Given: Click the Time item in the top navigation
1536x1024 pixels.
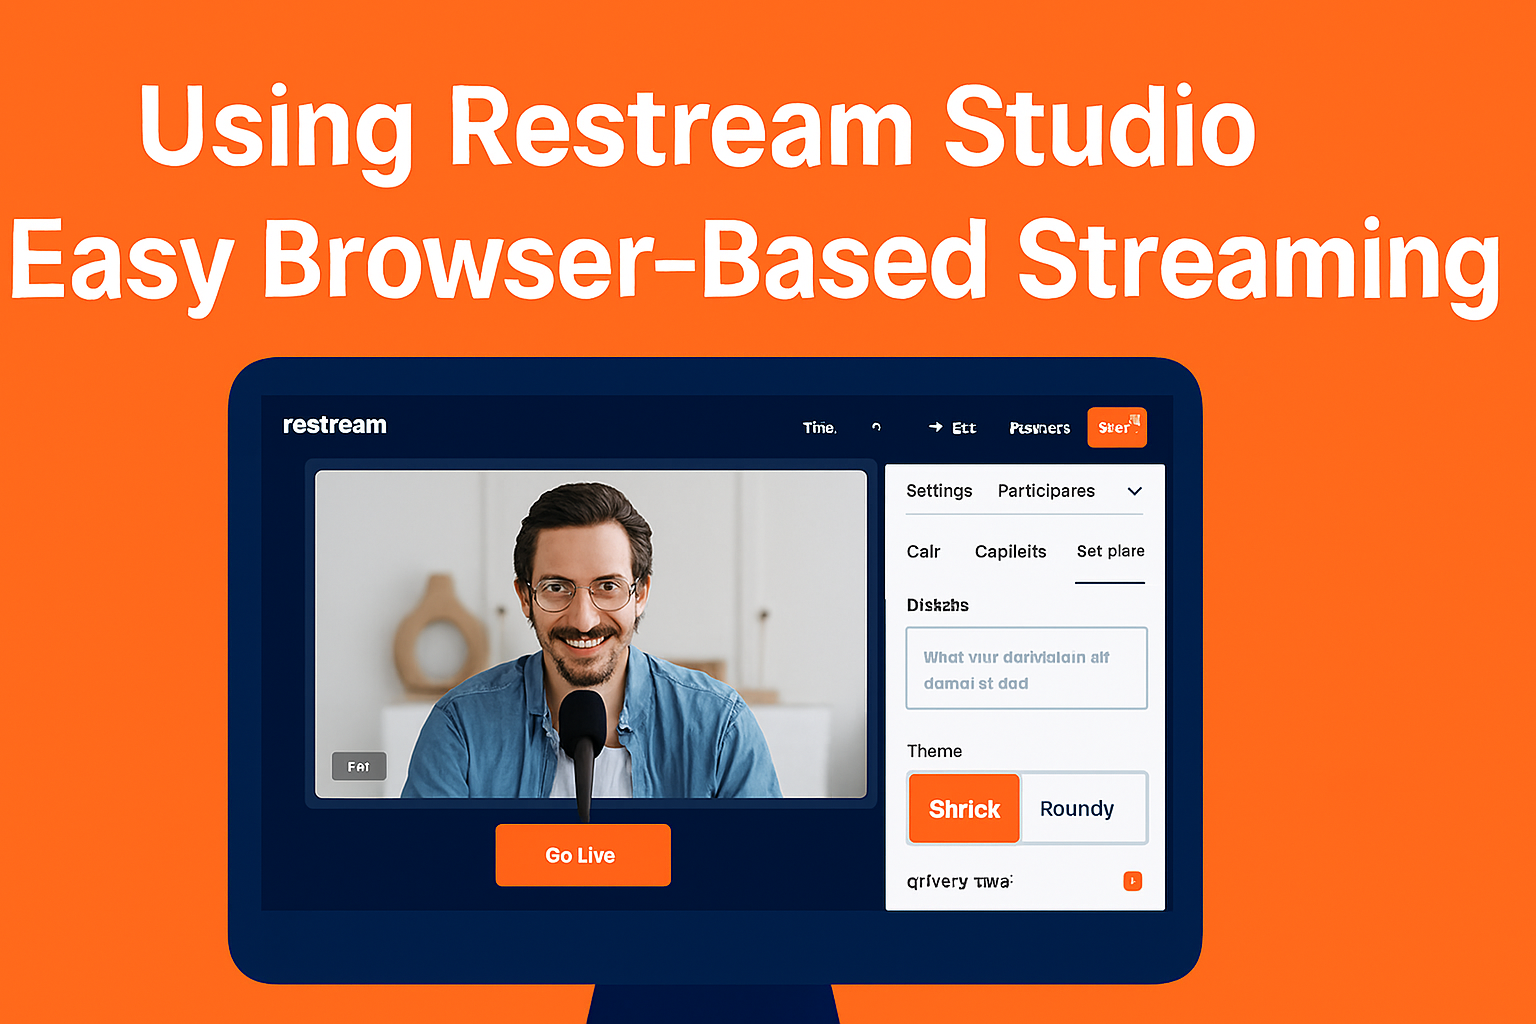Looking at the screenshot, I should [x=818, y=426].
